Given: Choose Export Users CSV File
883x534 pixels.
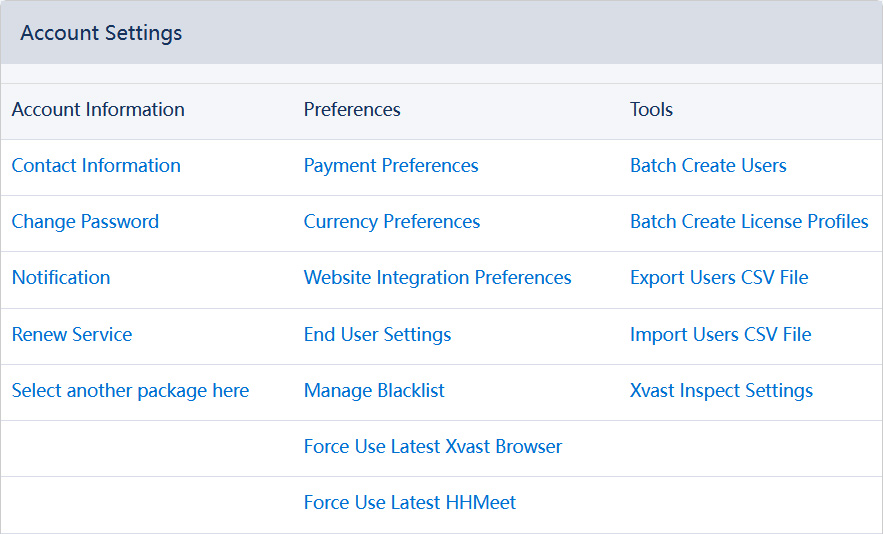Looking at the screenshot, I should 719,278.
